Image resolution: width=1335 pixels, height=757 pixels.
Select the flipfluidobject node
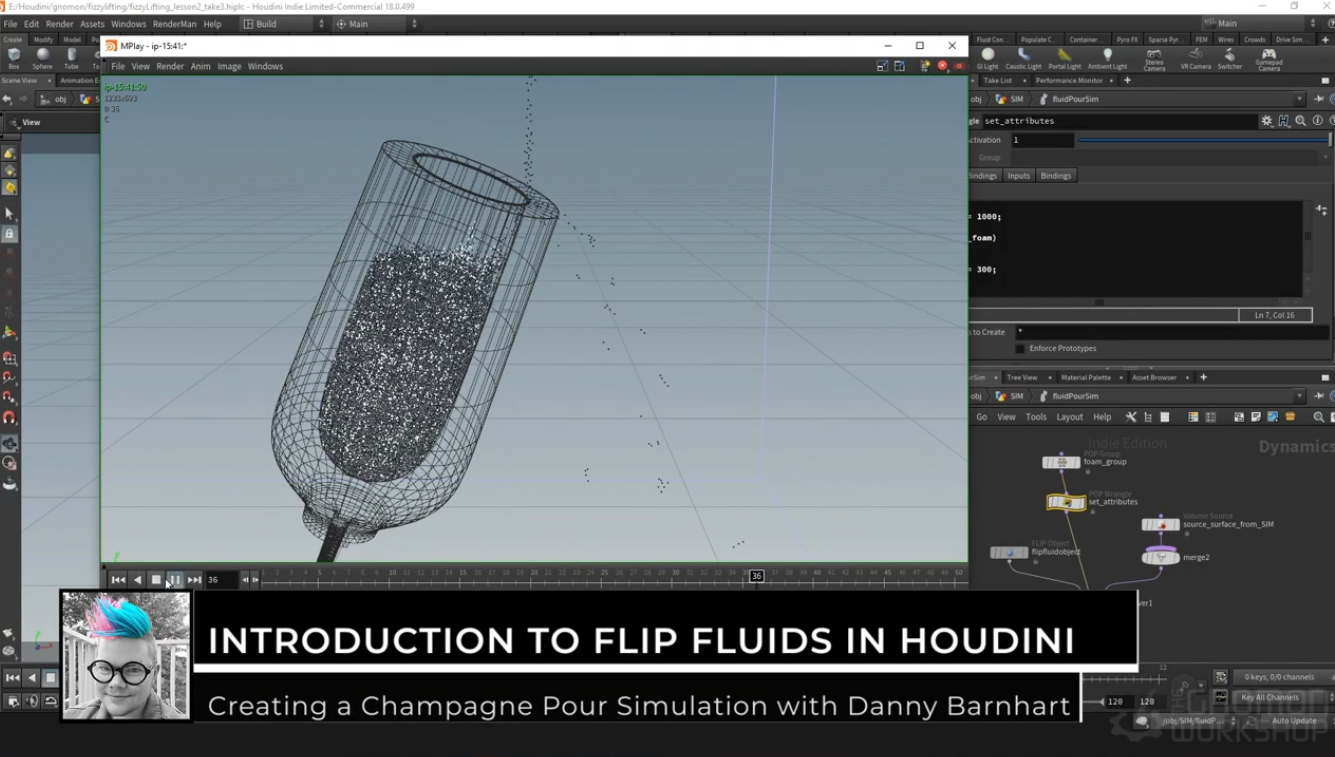pyautogui.click(x=1009, y=552)
